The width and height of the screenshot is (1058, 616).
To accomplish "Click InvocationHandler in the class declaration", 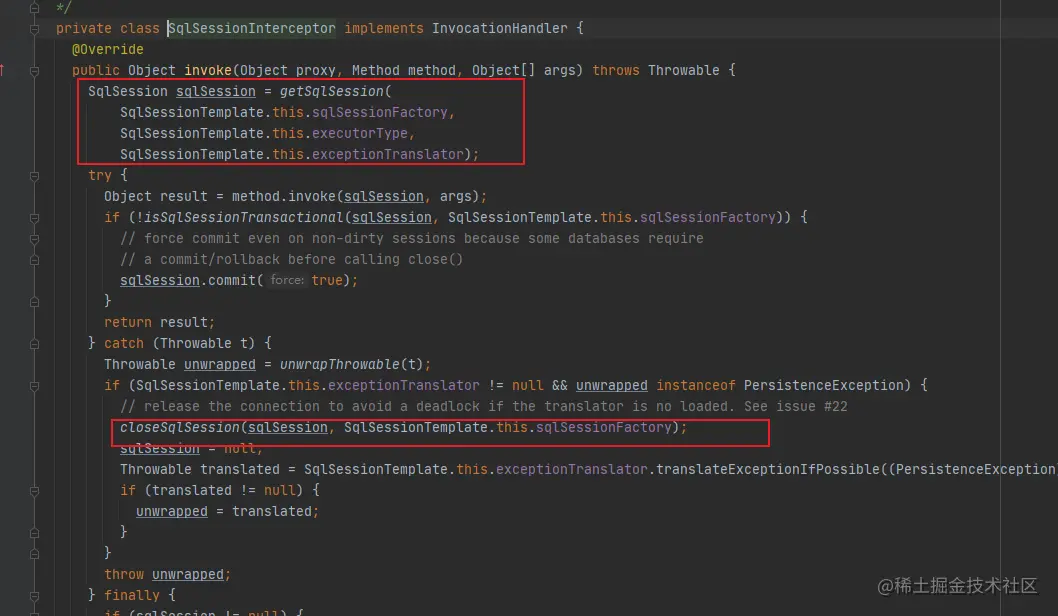I will (499, 28).
